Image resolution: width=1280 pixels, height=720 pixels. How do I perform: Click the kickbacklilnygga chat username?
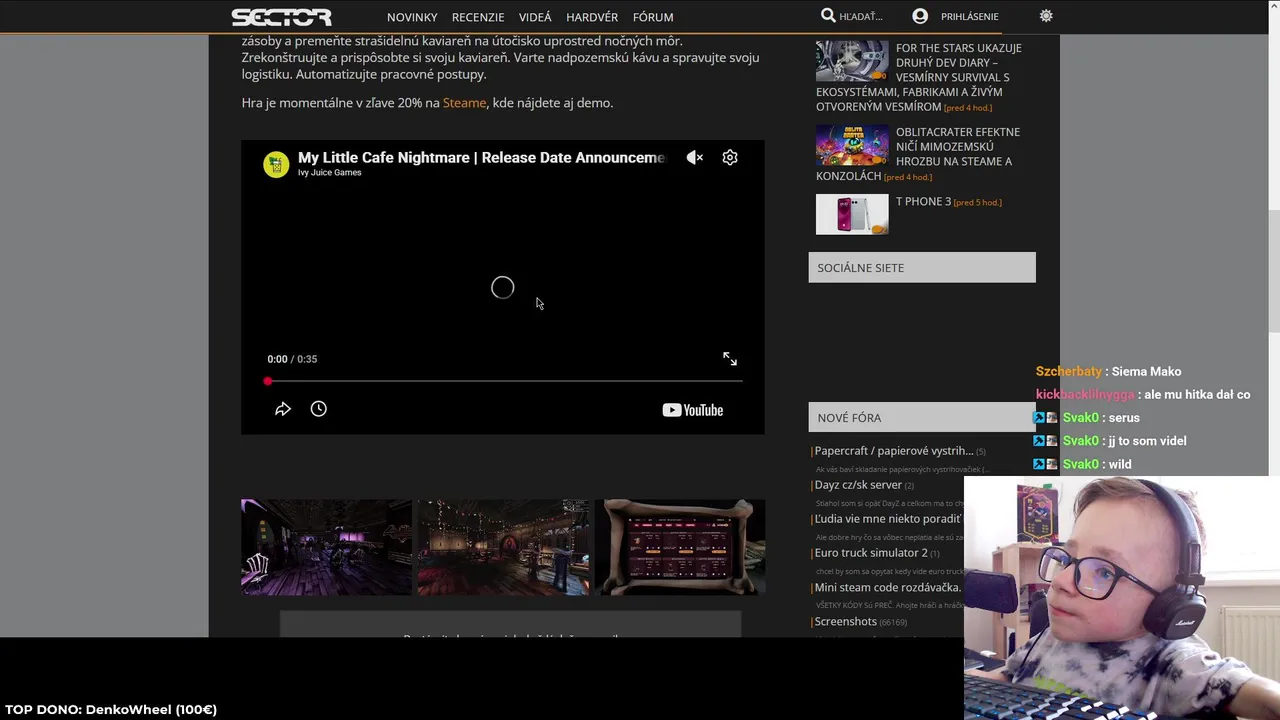pos(1085,395)
